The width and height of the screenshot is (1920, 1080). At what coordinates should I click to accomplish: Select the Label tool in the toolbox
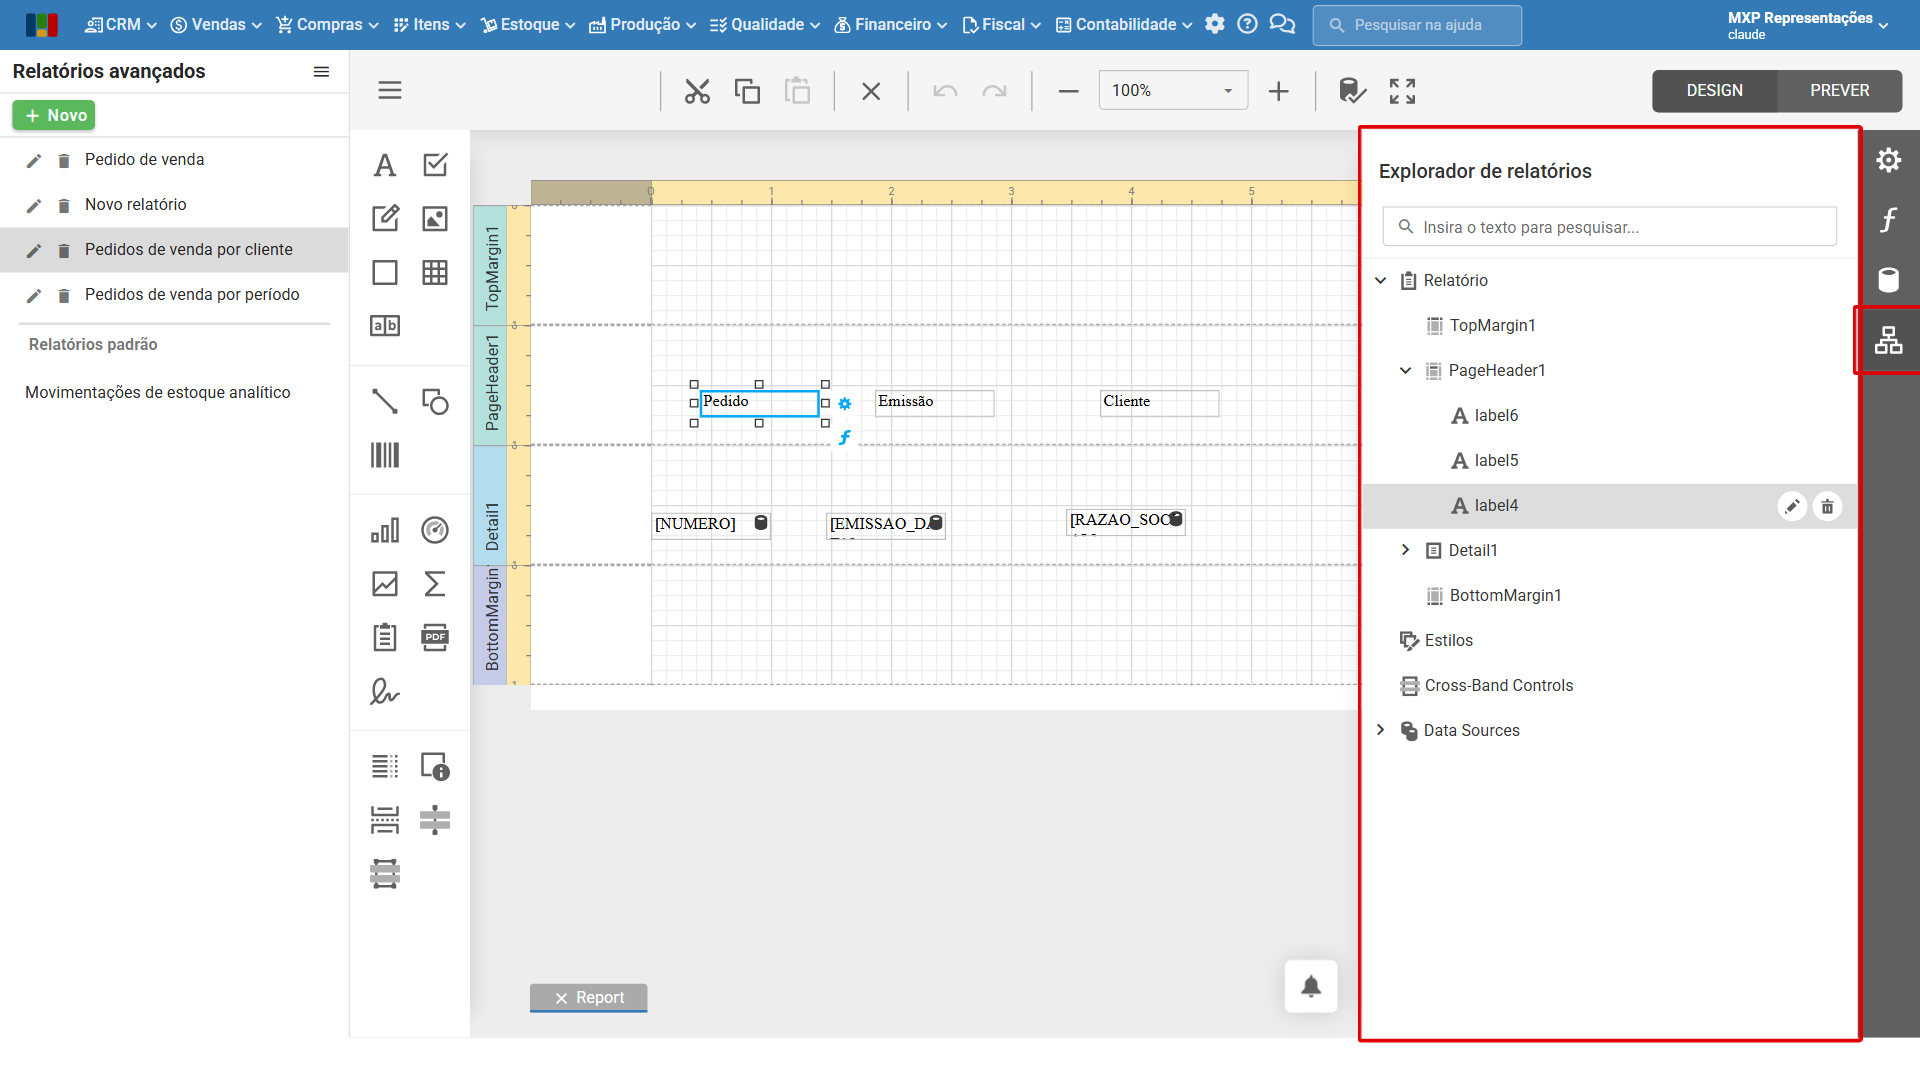click(385, 165)
